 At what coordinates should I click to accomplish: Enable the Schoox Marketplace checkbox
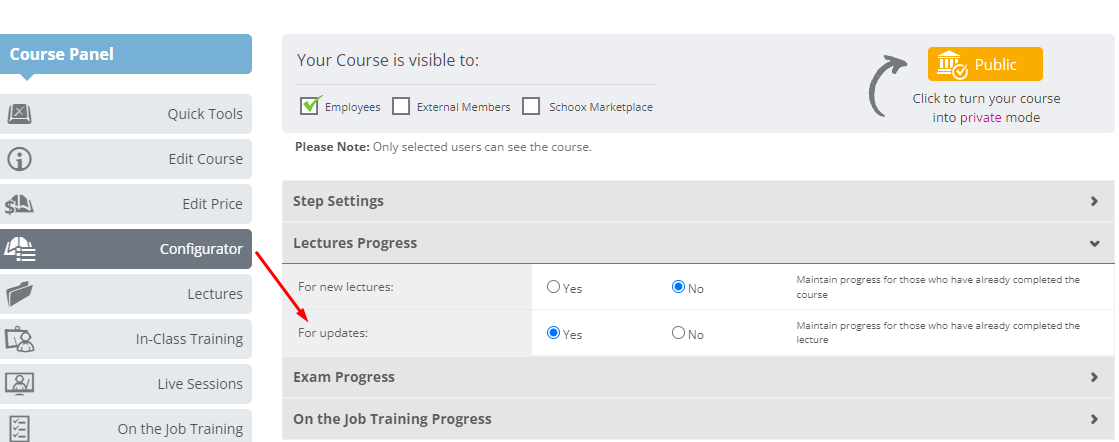pyautogui.click(x=531, y=106)
